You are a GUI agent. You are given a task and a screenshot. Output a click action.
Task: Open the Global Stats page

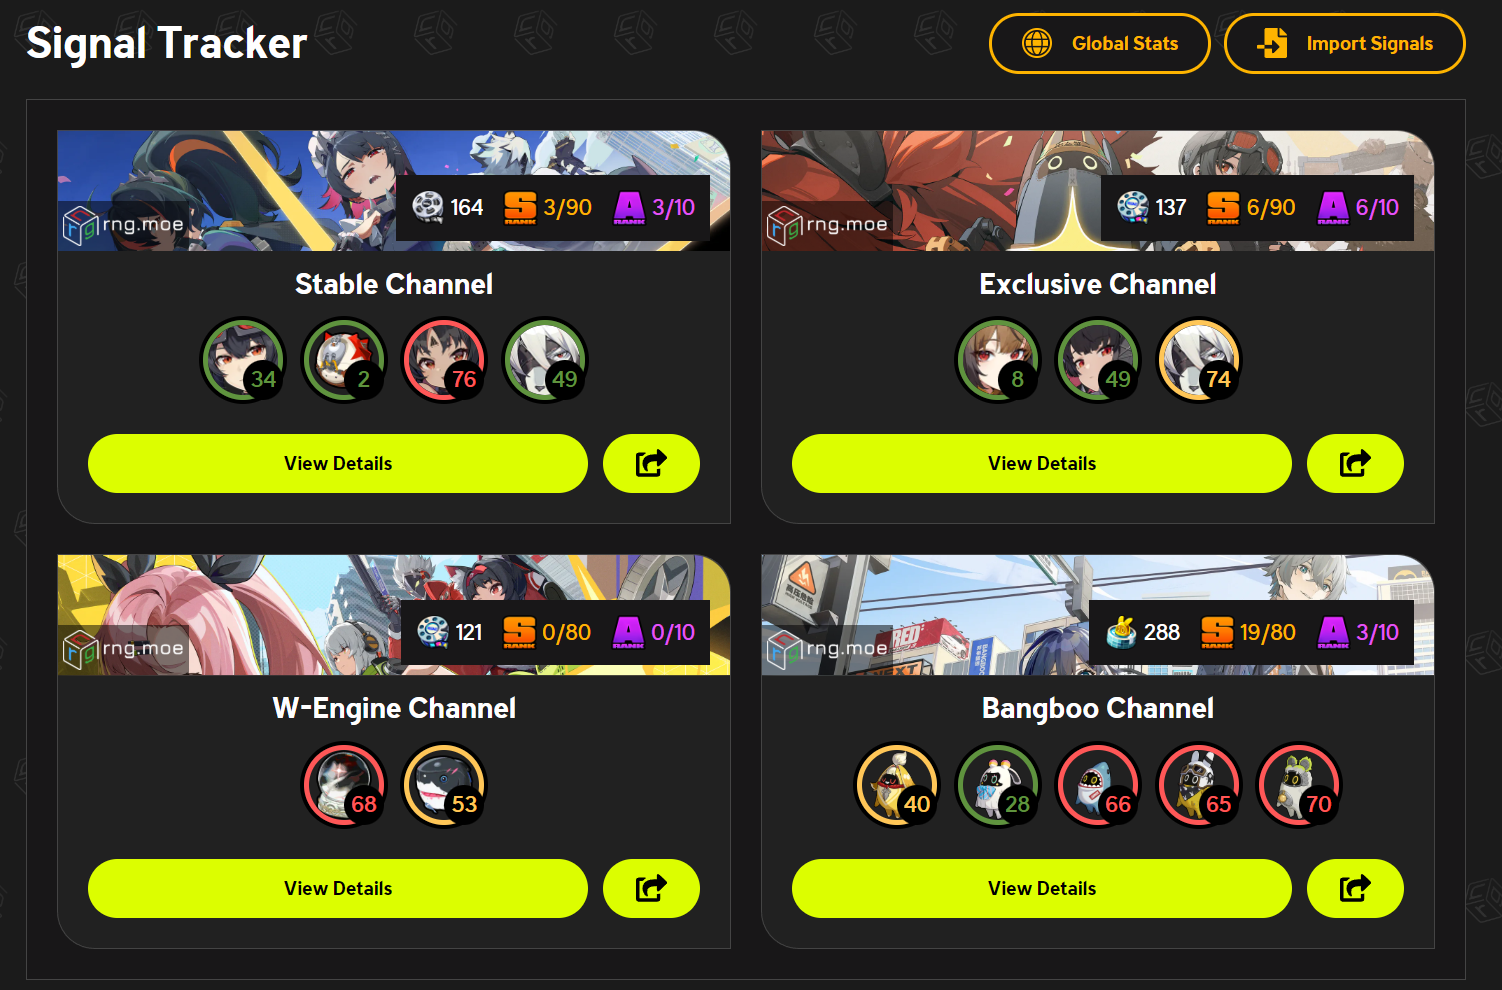click(x=1099, y=44)
